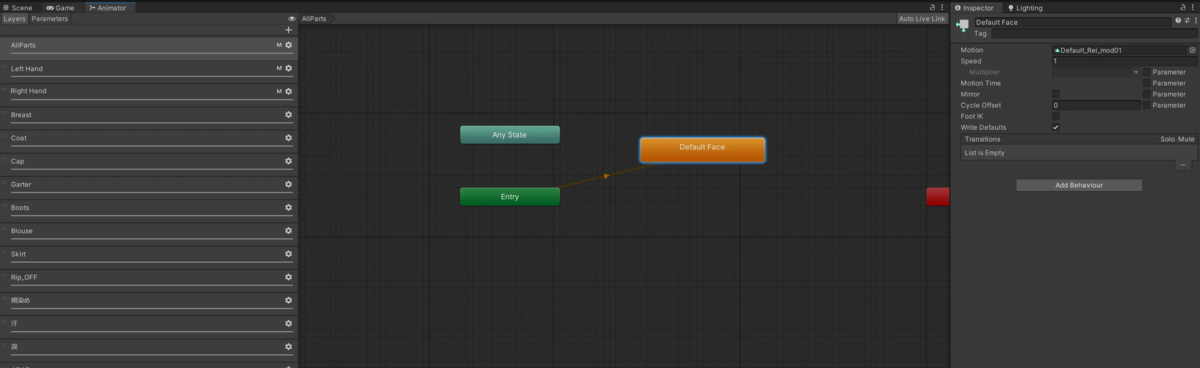Viewport: 1200px width, 368px height.
Task: Select the Skirt layer row
Action: (148, 255)
